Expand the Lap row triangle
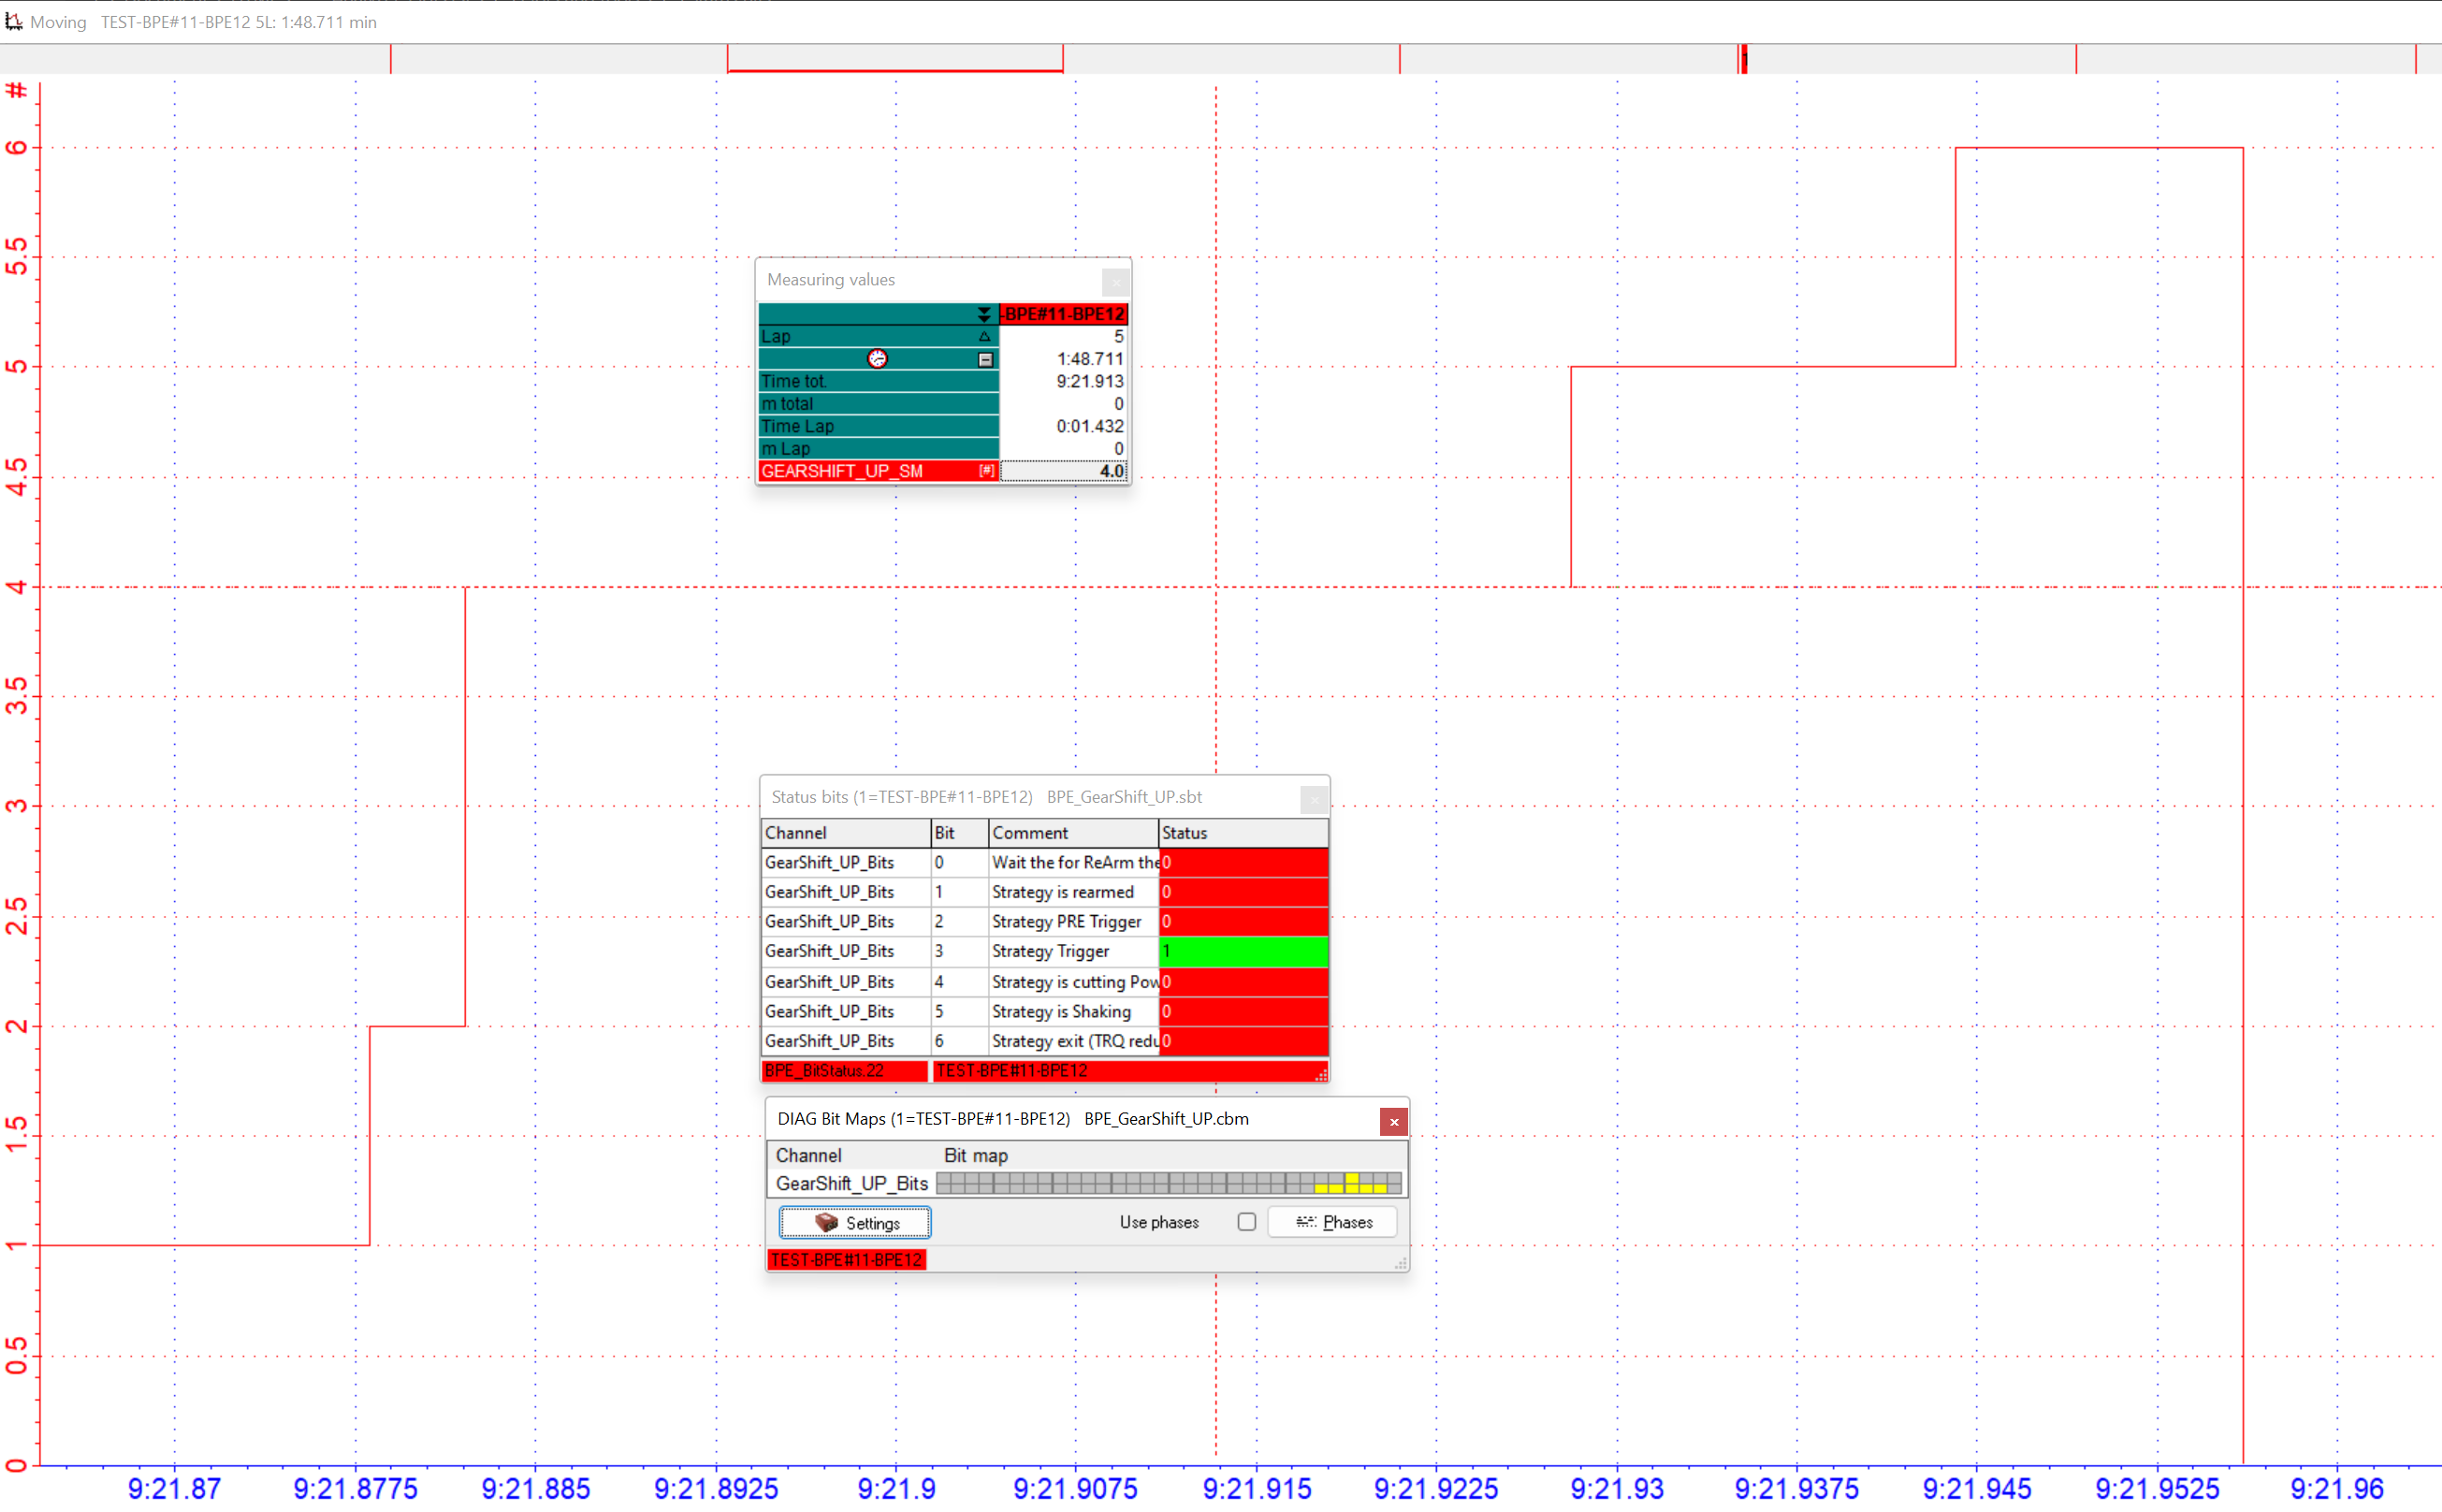 click(984, 337)
